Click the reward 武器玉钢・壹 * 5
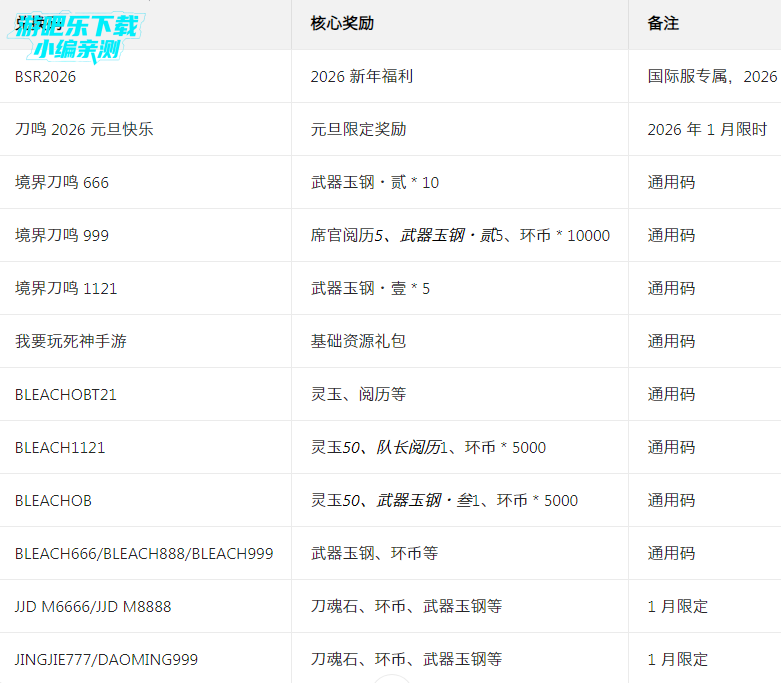 (x=370, y=288)
